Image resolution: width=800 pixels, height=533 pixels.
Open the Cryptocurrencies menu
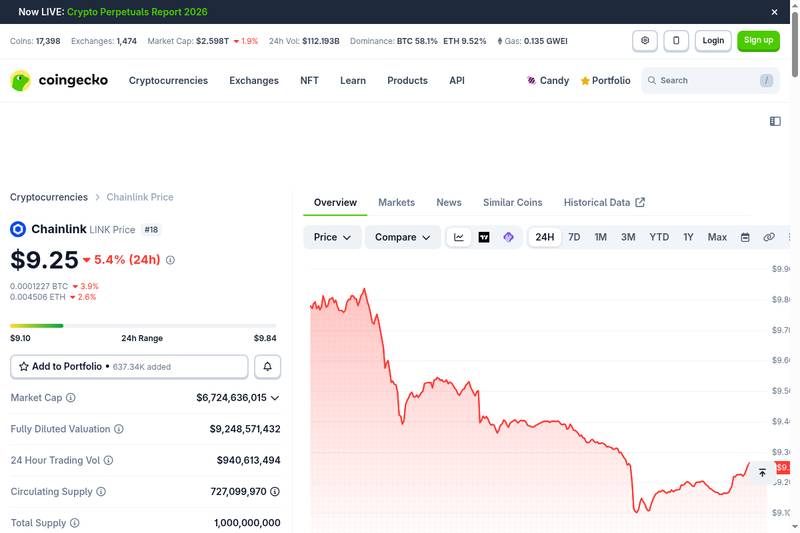click(168, 81)
